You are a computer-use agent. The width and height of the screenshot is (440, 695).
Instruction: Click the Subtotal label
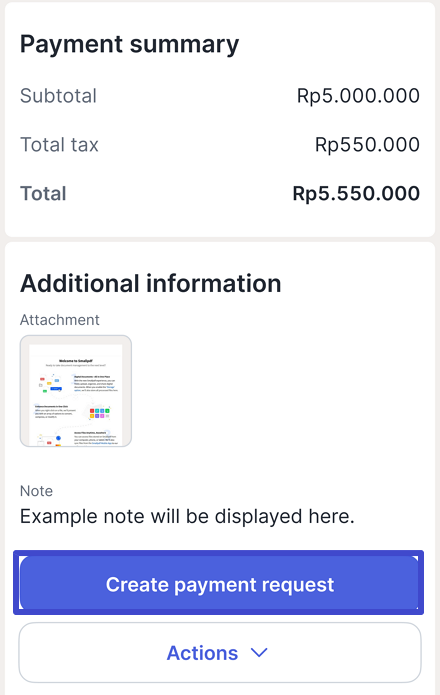pyautogui.click(x=58, y=96)
